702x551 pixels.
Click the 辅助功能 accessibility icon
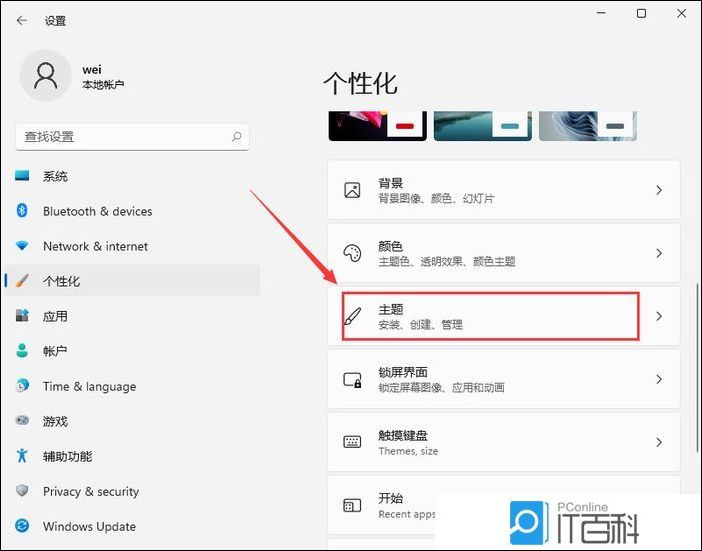tap(22, 456)
